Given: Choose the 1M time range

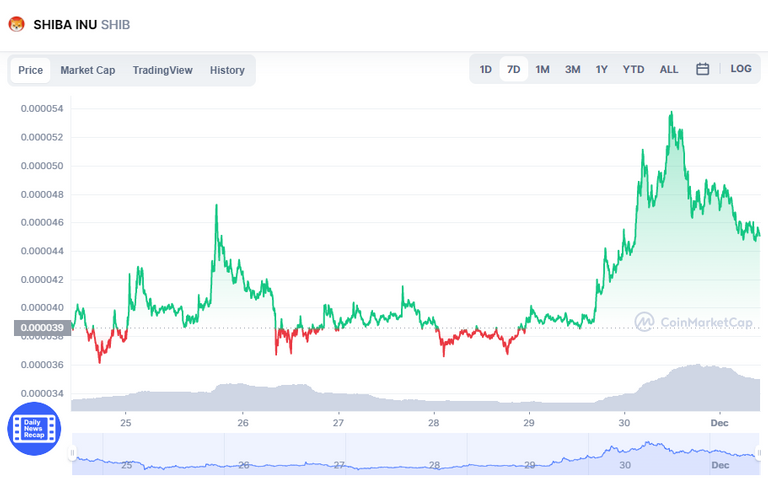Looking at the screenshot, I should tap(542, 69).
